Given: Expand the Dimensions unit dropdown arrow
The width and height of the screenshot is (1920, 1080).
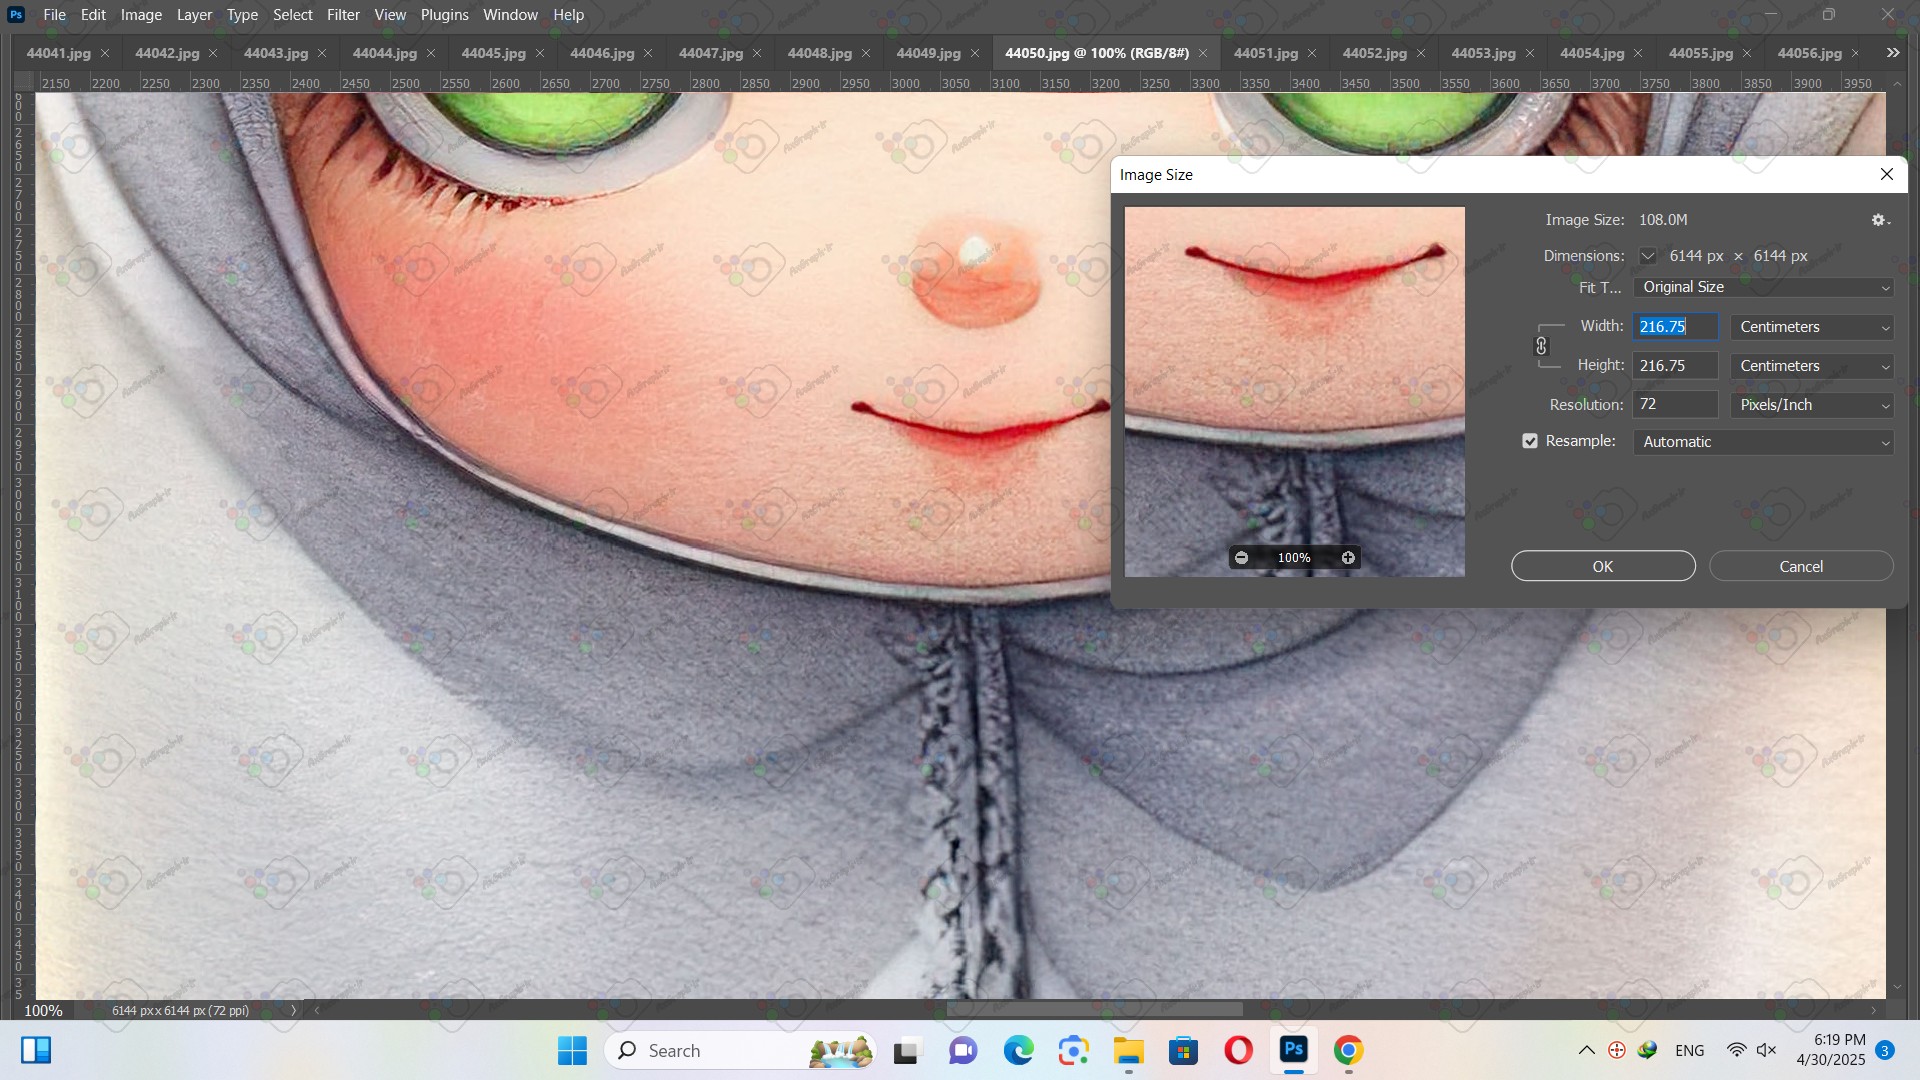Looking at the screenshot, I should [1648, 256].
